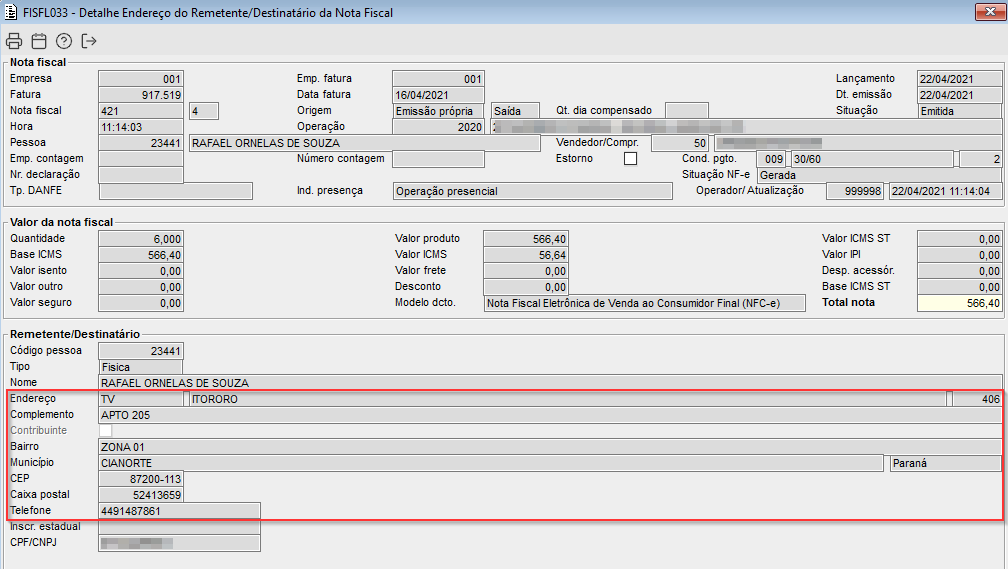Close the FISFL033 window
This screenshot has height=569, width=1008.
[x=990, y=12]
